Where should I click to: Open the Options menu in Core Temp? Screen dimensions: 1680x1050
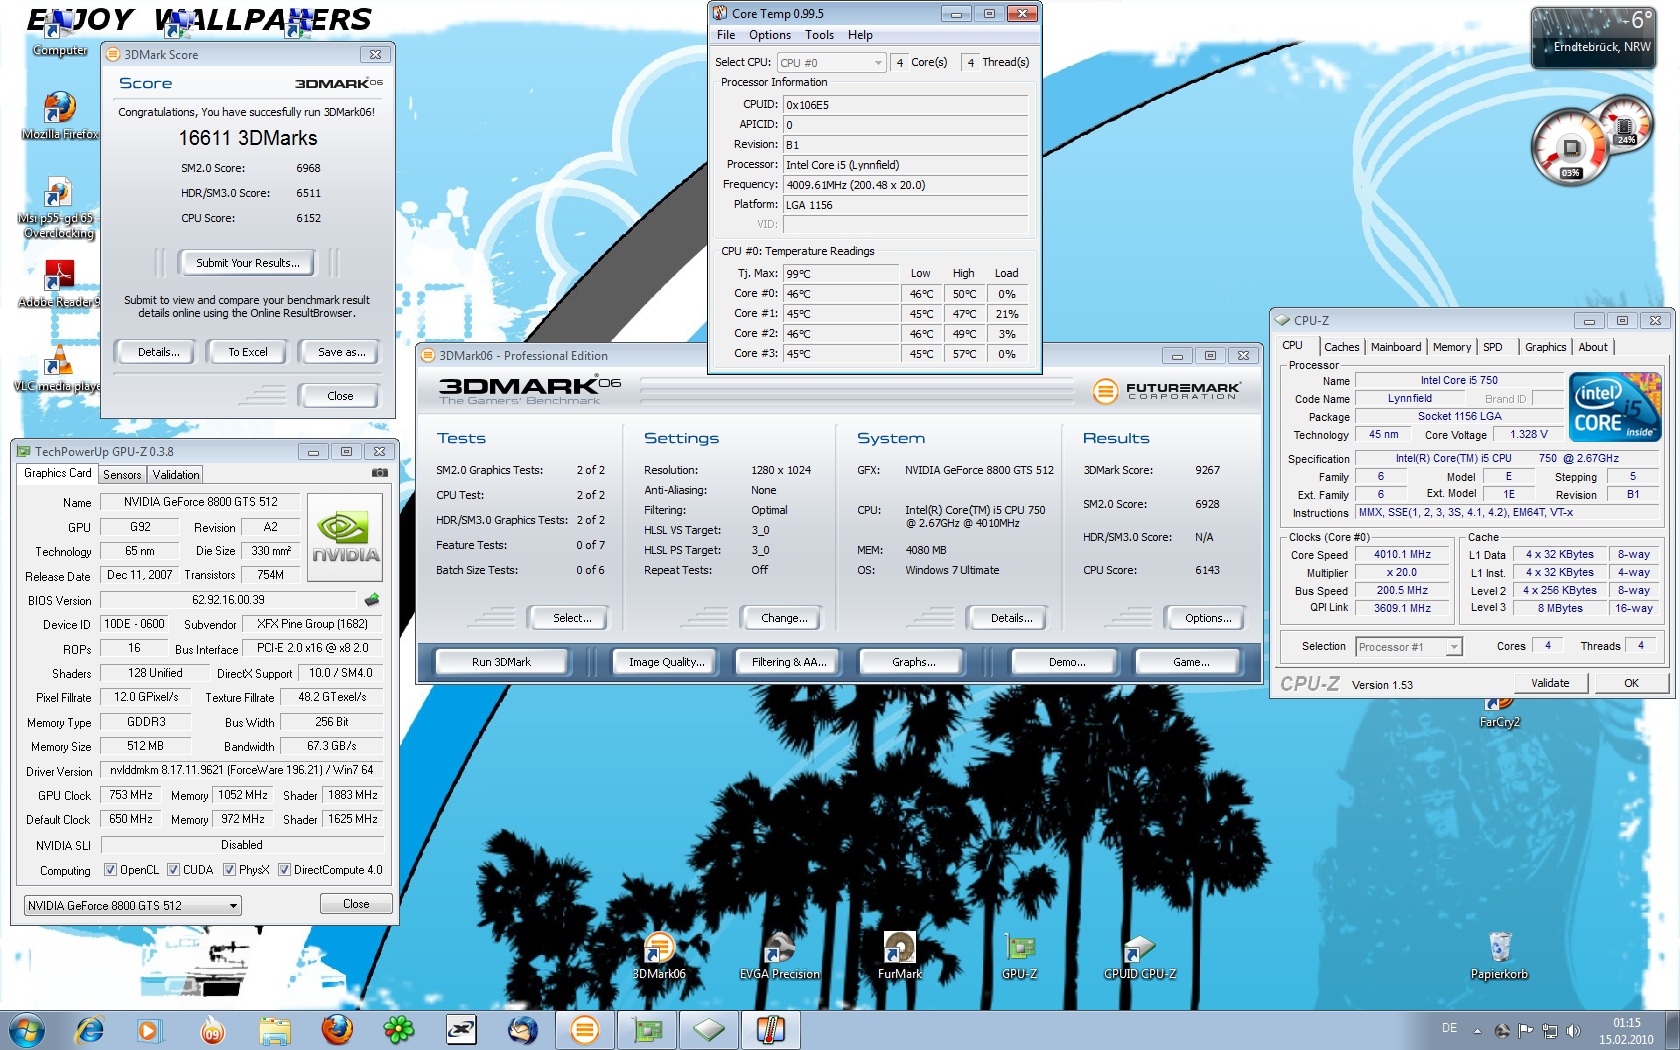click(x=770, y=35)
